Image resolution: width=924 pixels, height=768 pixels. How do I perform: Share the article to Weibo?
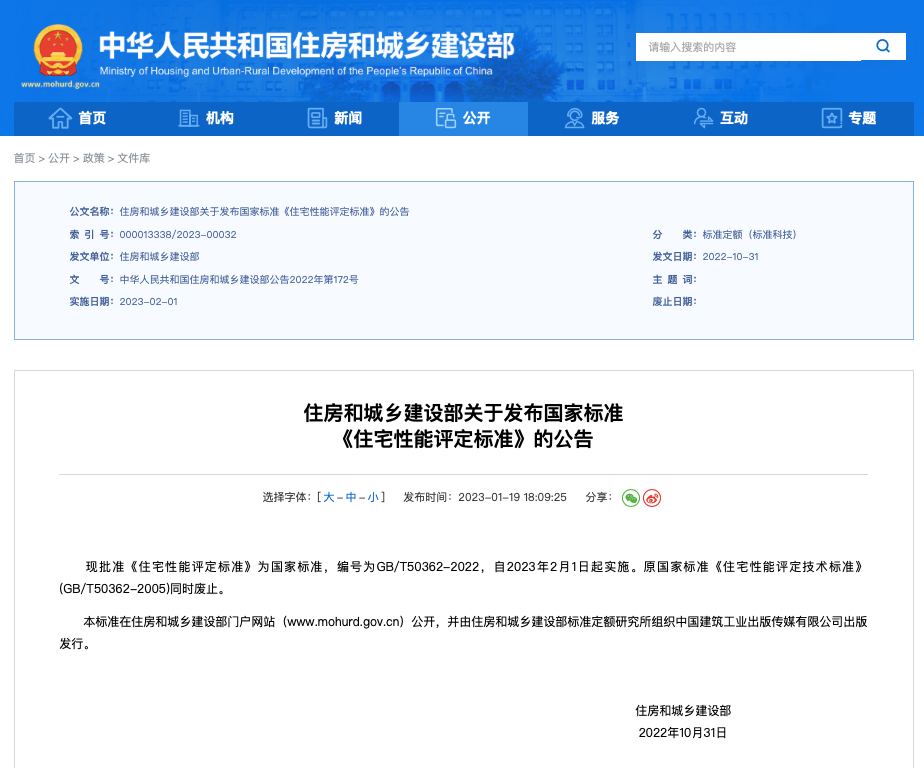[652, 497]
